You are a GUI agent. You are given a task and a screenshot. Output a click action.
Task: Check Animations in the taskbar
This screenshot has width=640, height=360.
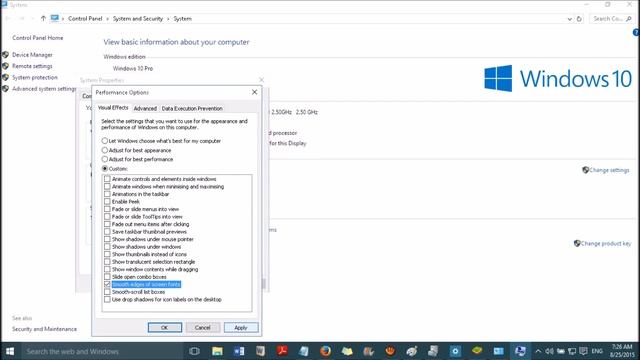[x=107, y=194]
